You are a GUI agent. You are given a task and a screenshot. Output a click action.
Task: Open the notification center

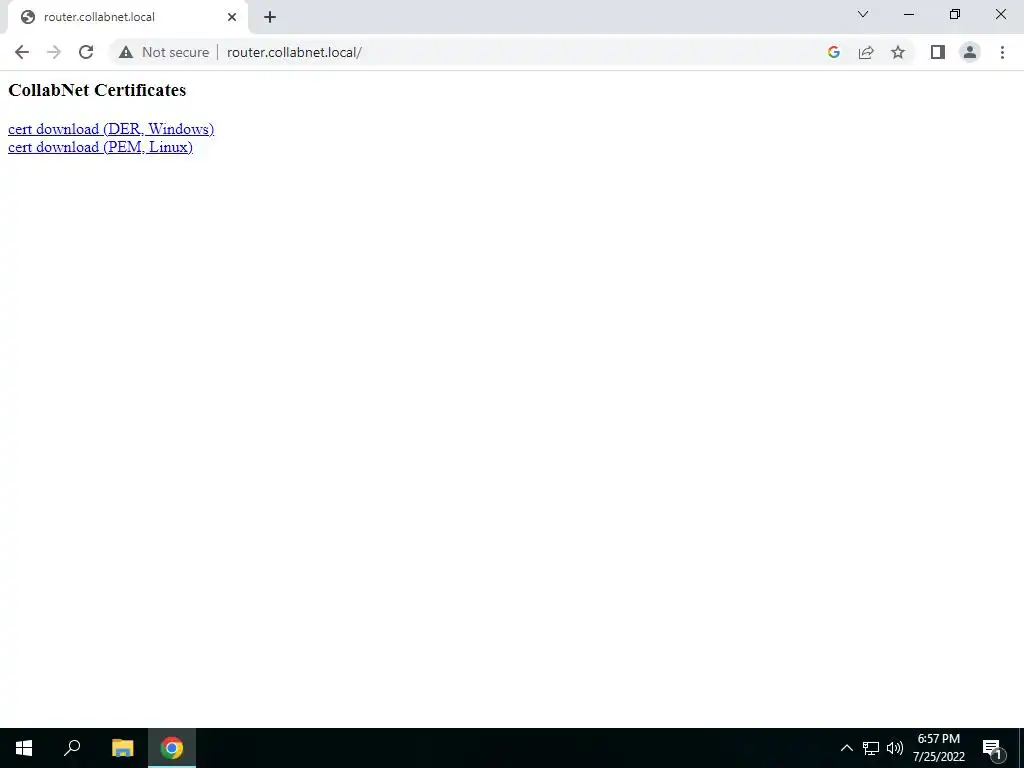click(x=992, y=748)
